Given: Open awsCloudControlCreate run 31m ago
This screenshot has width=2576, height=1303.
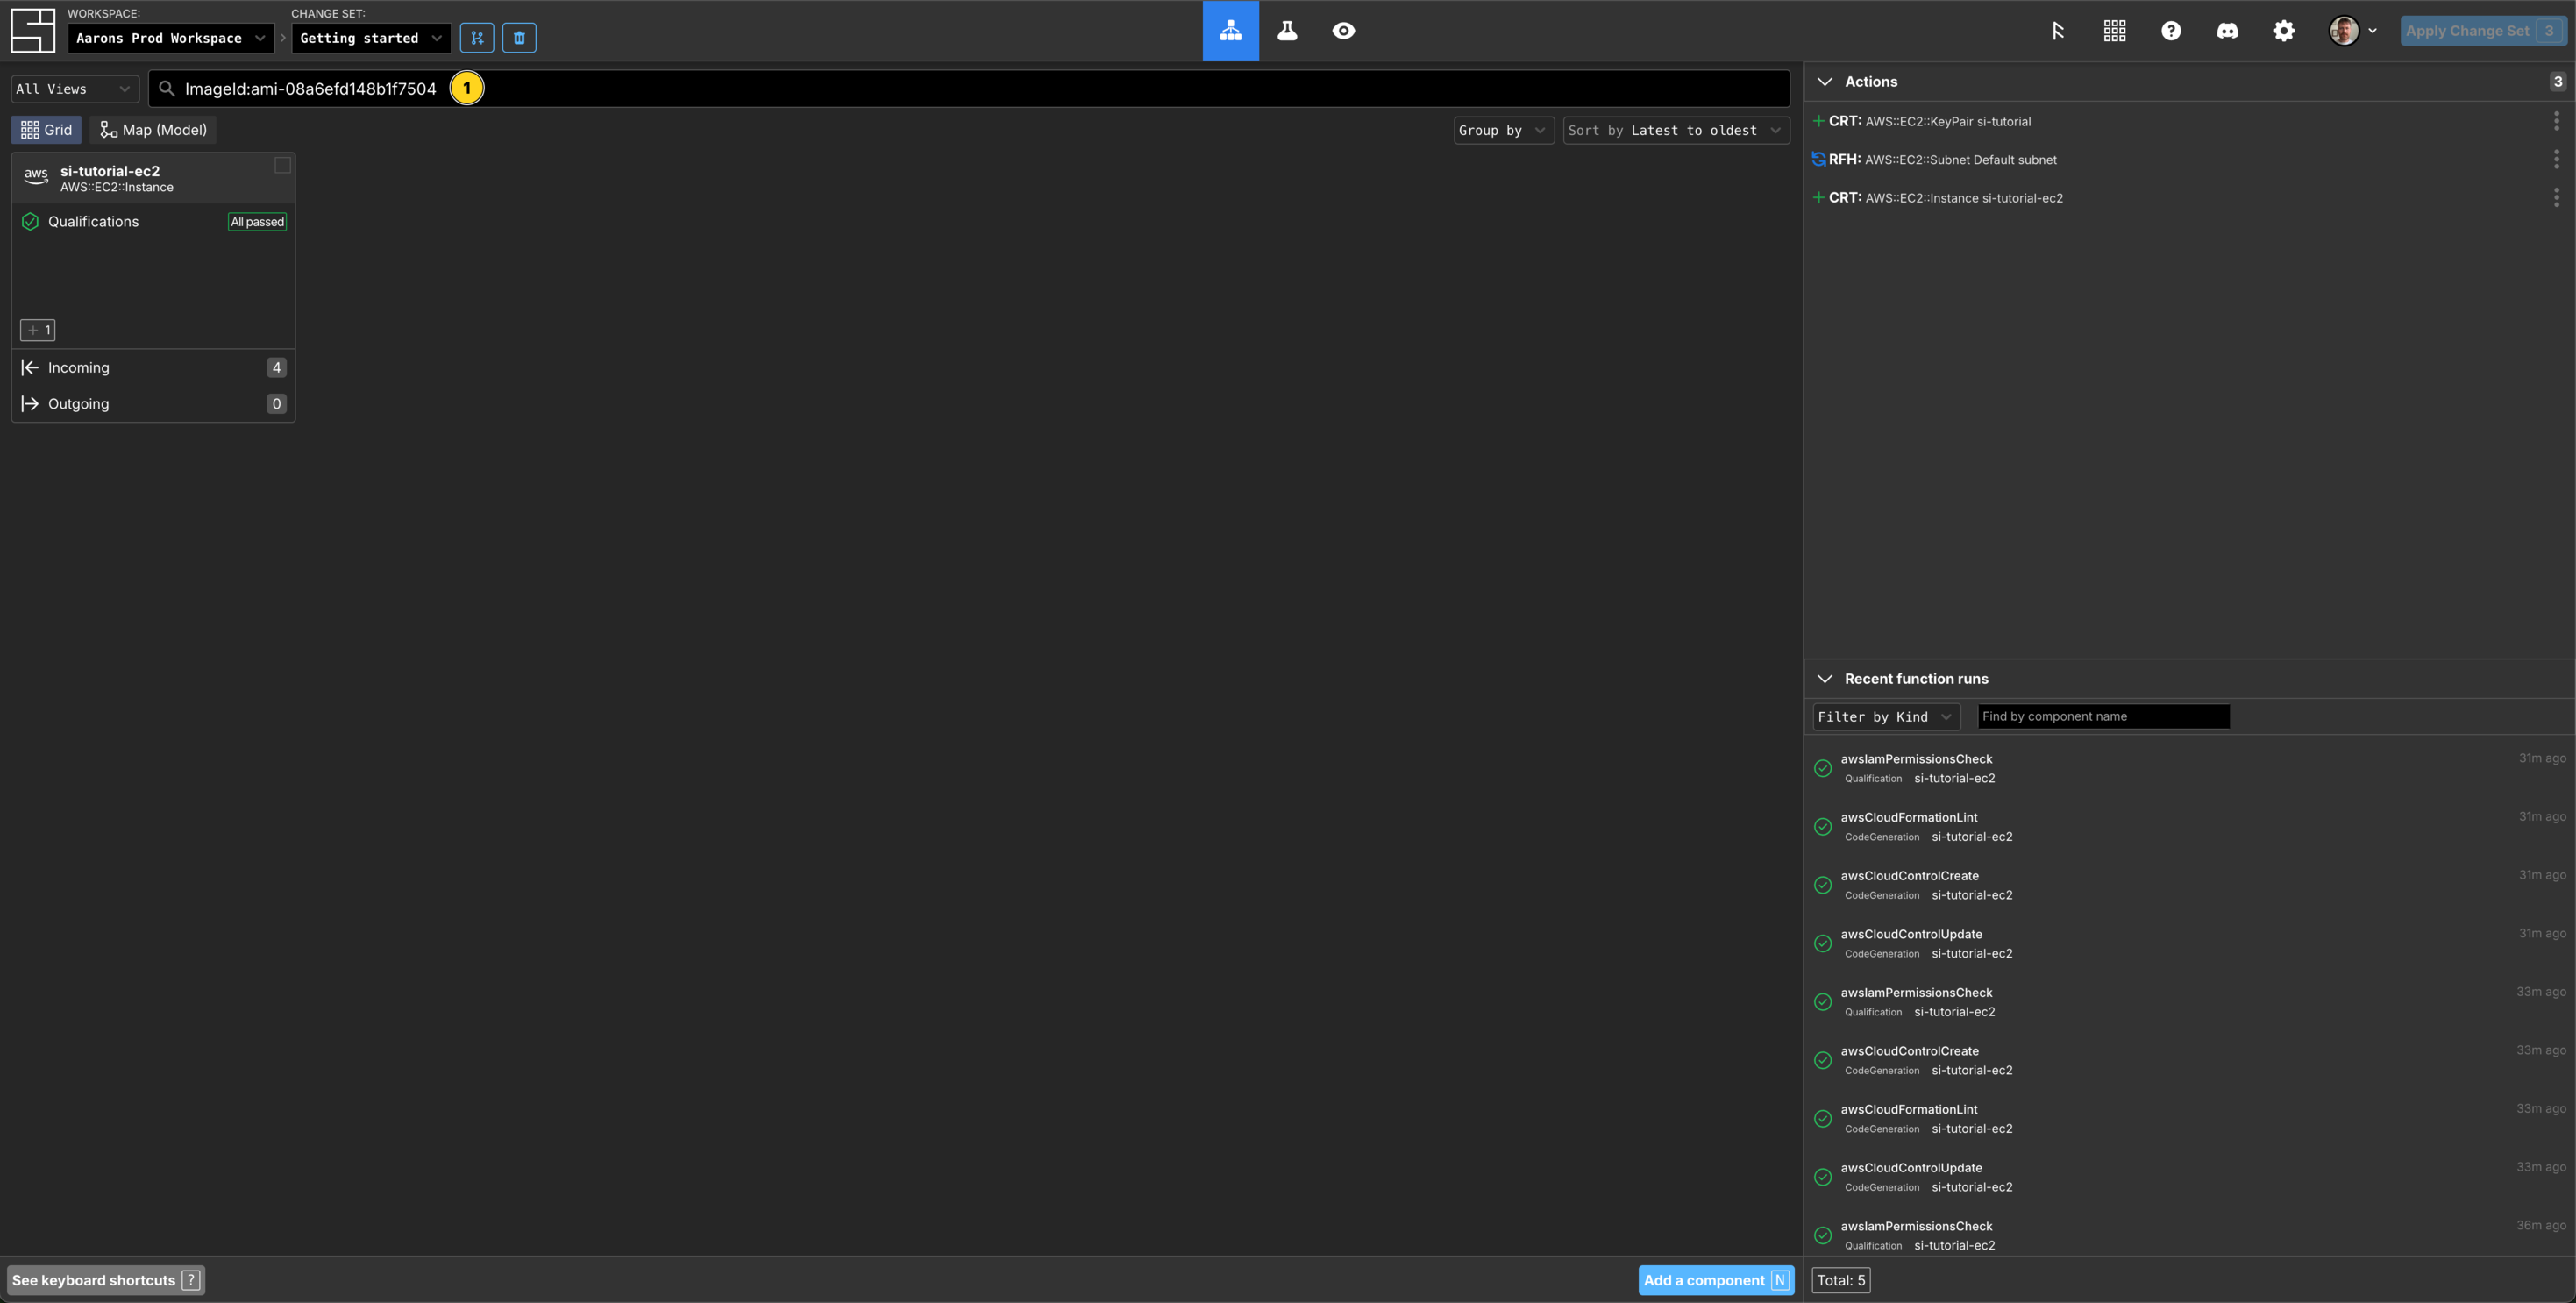Looking at the screenshot, I should (x=2190, y=886).
